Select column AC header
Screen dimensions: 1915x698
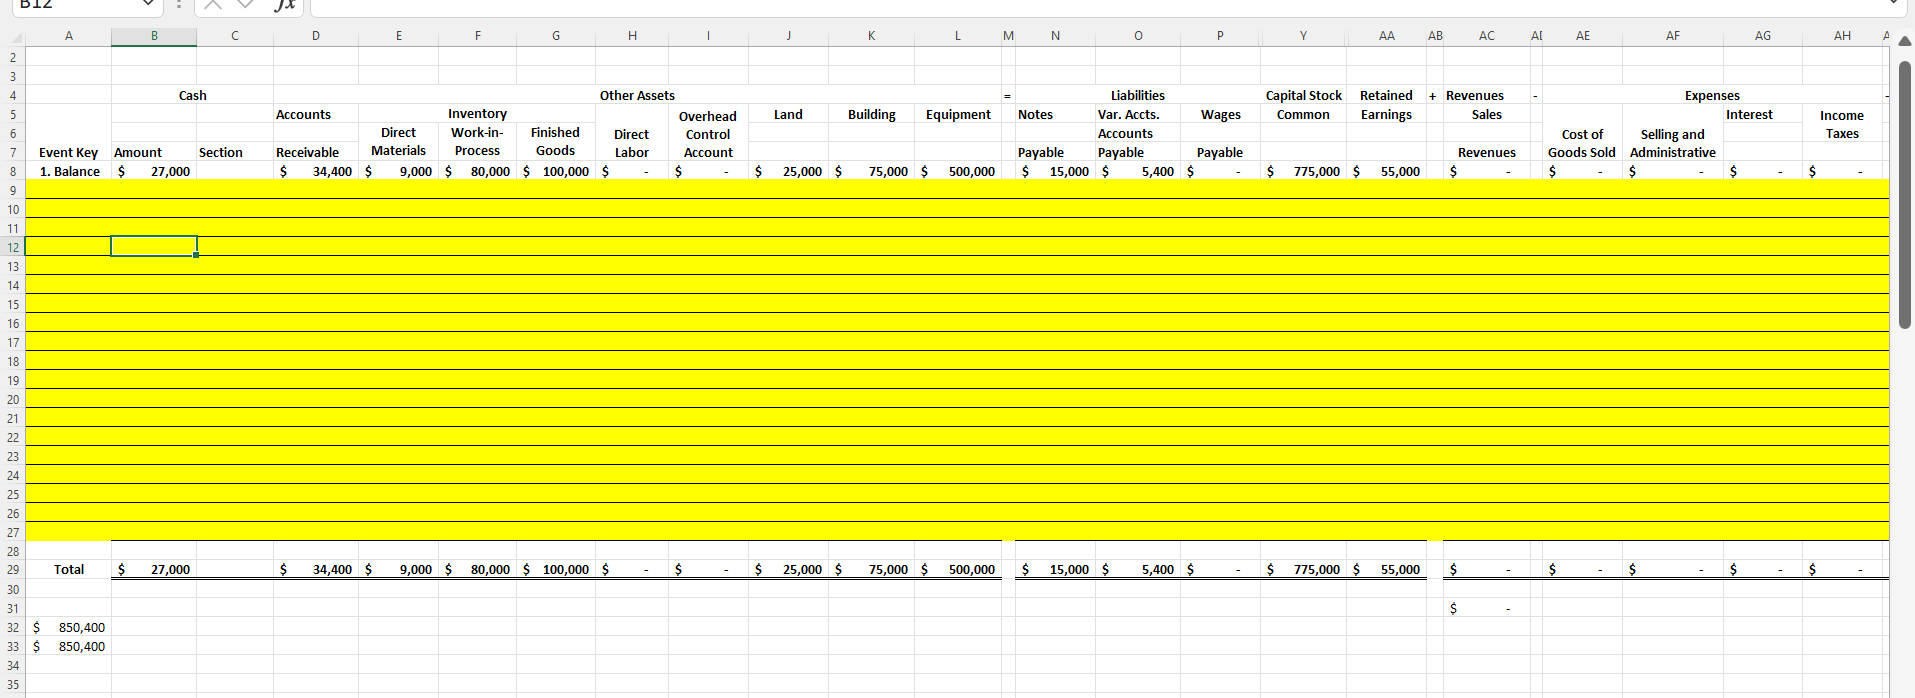tap(1487, 36)
